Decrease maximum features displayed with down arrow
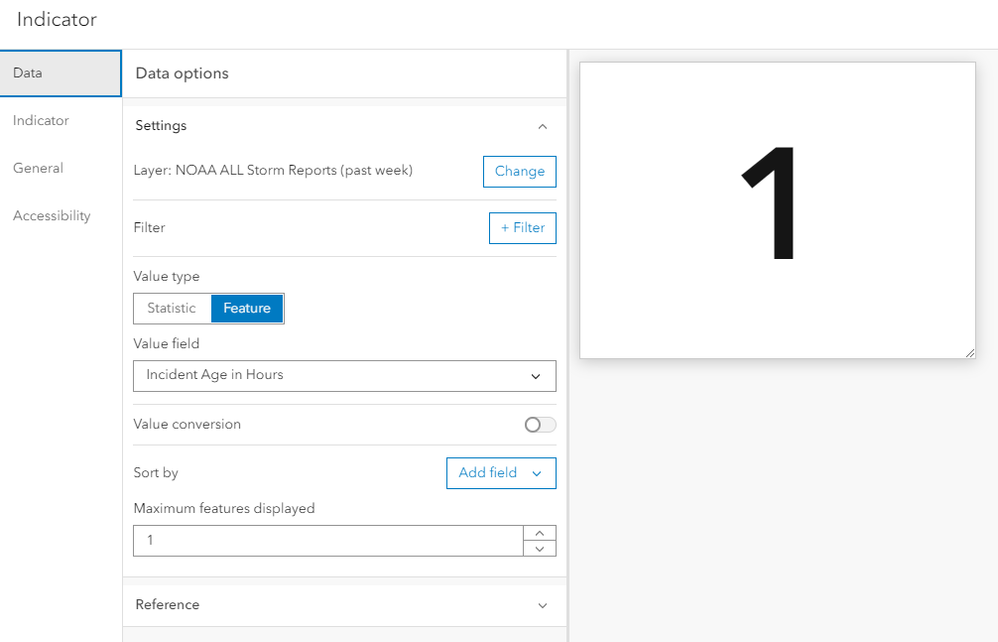The width and height of the screenshot is (998, 642). point(540,548)
